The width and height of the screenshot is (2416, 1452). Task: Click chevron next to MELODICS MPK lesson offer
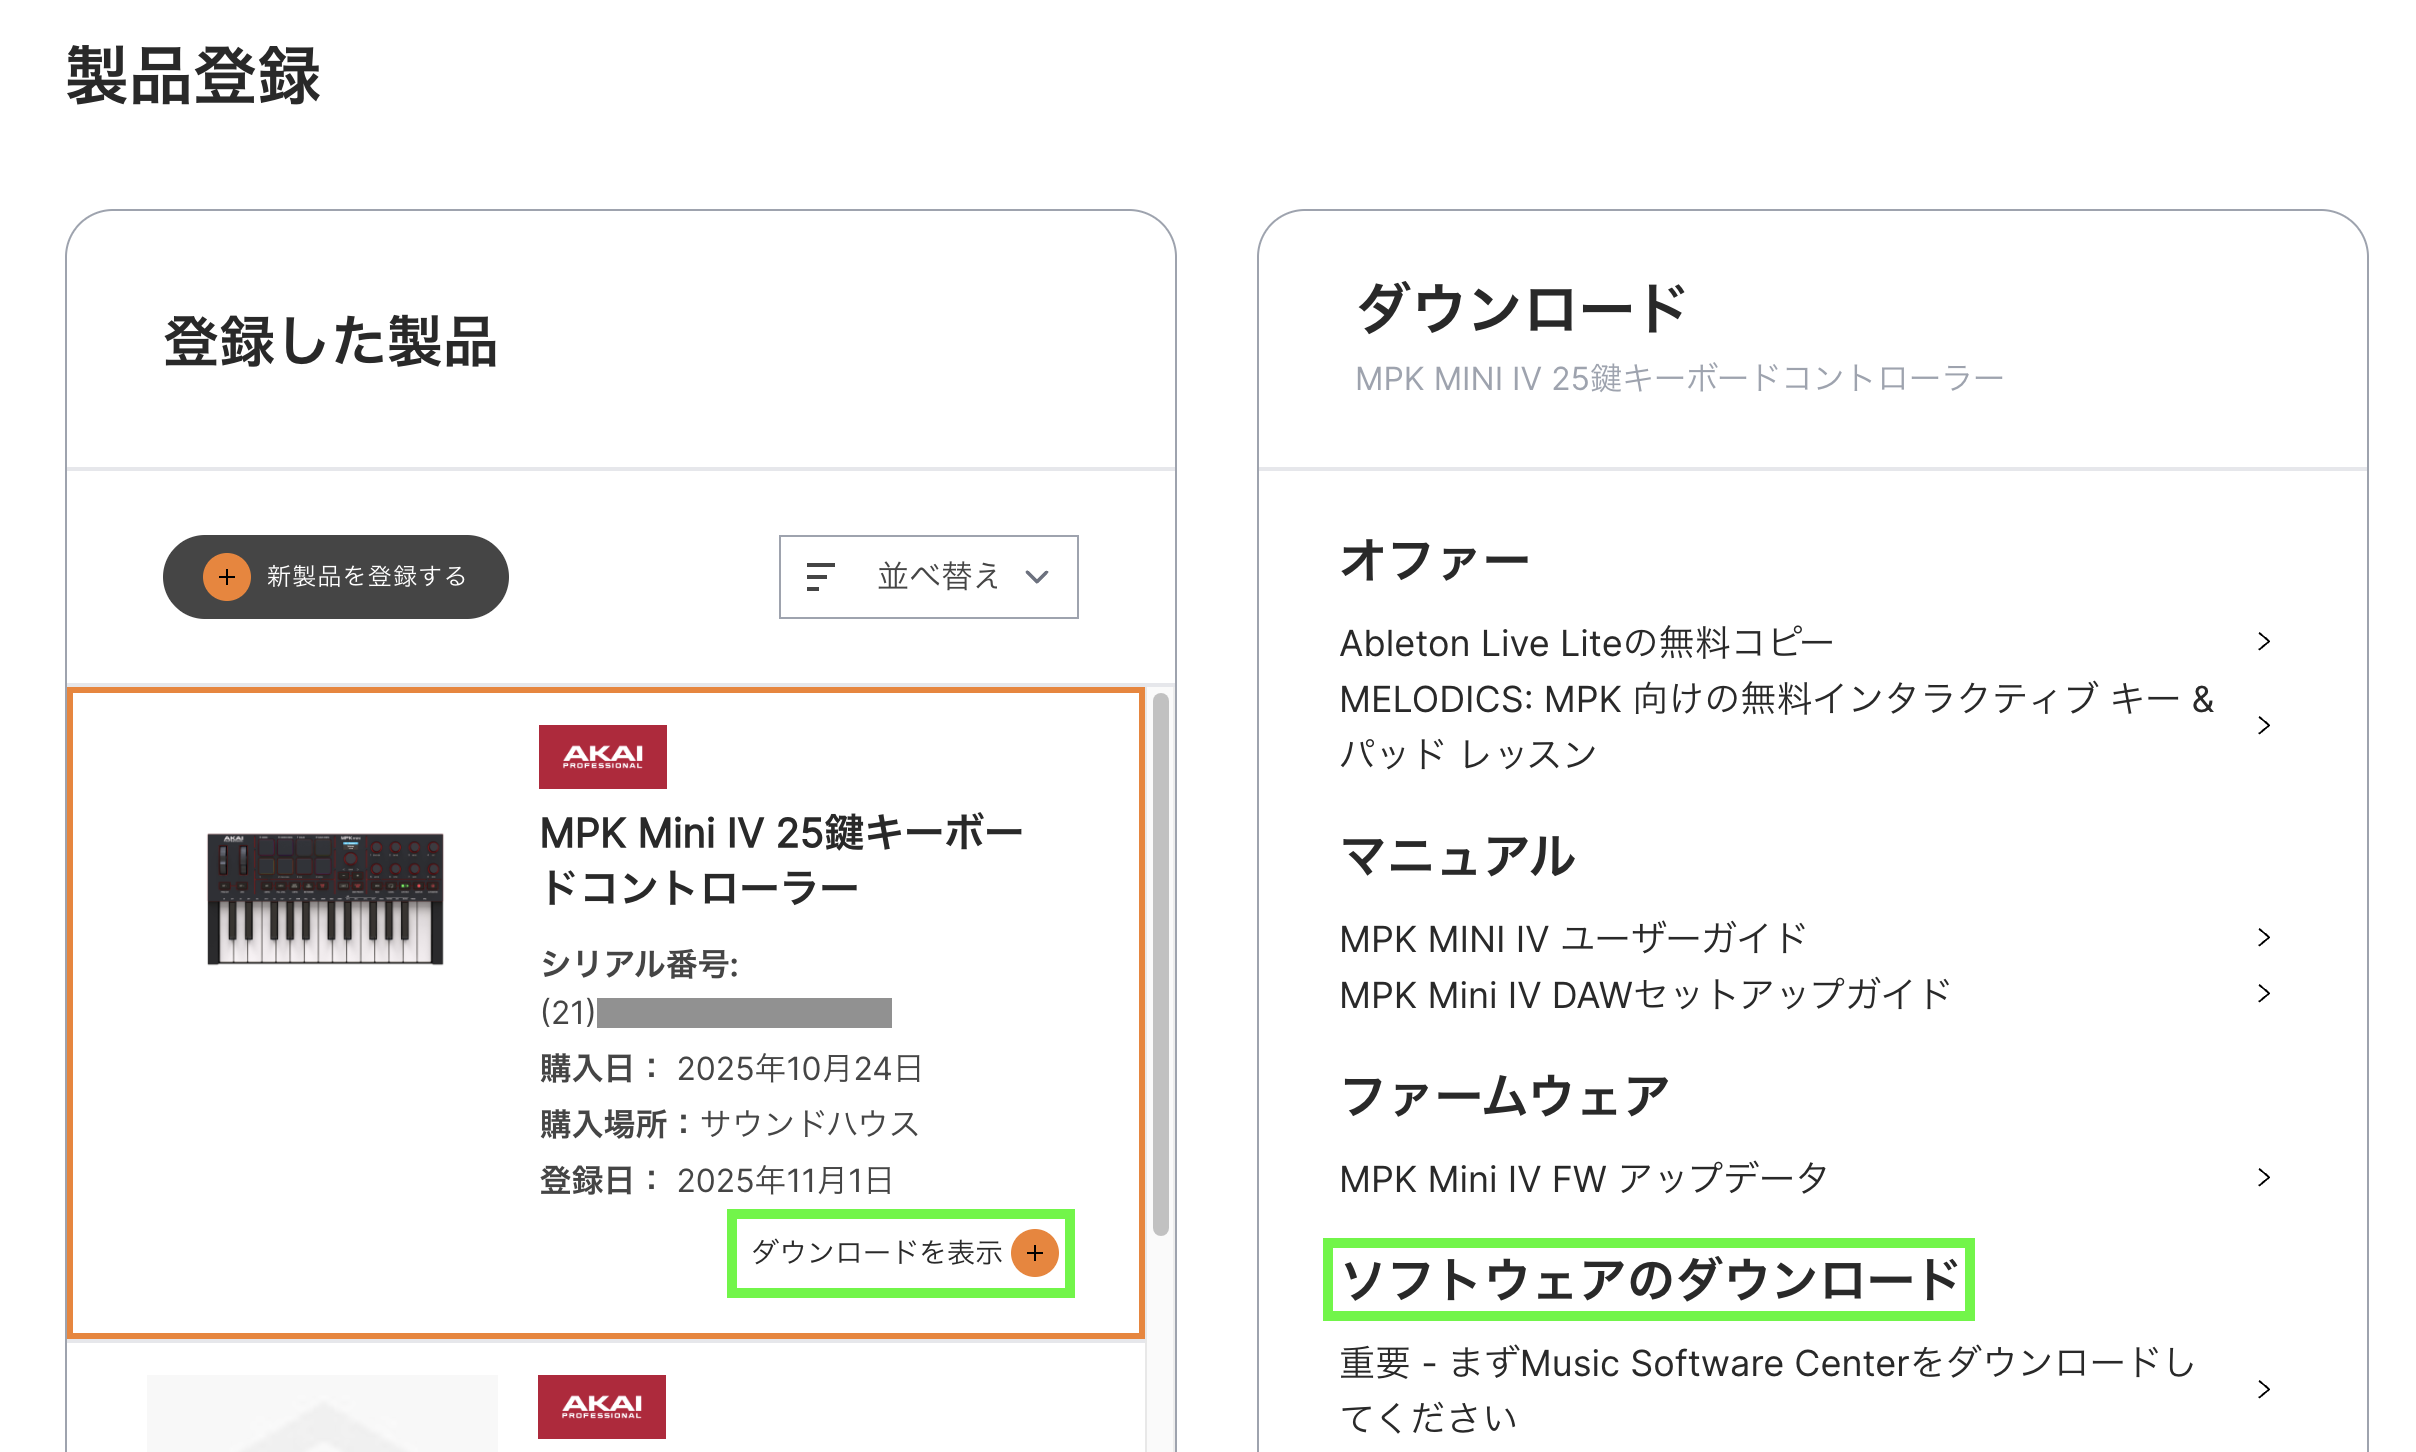click(x=2264, y=726)
